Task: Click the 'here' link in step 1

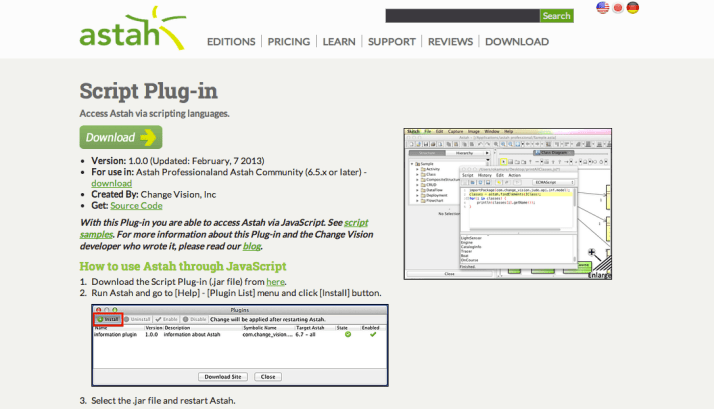Action: [275, 282]
